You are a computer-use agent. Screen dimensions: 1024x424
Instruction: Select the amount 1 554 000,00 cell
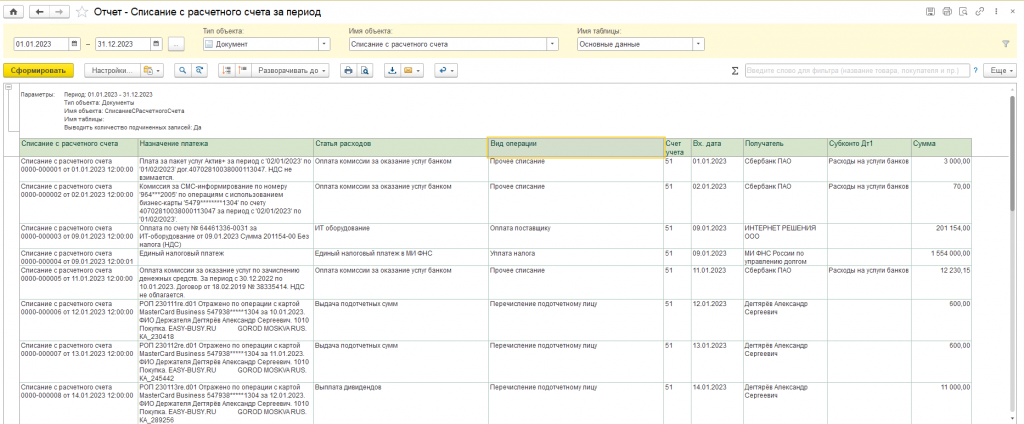[x=941, y=257]
